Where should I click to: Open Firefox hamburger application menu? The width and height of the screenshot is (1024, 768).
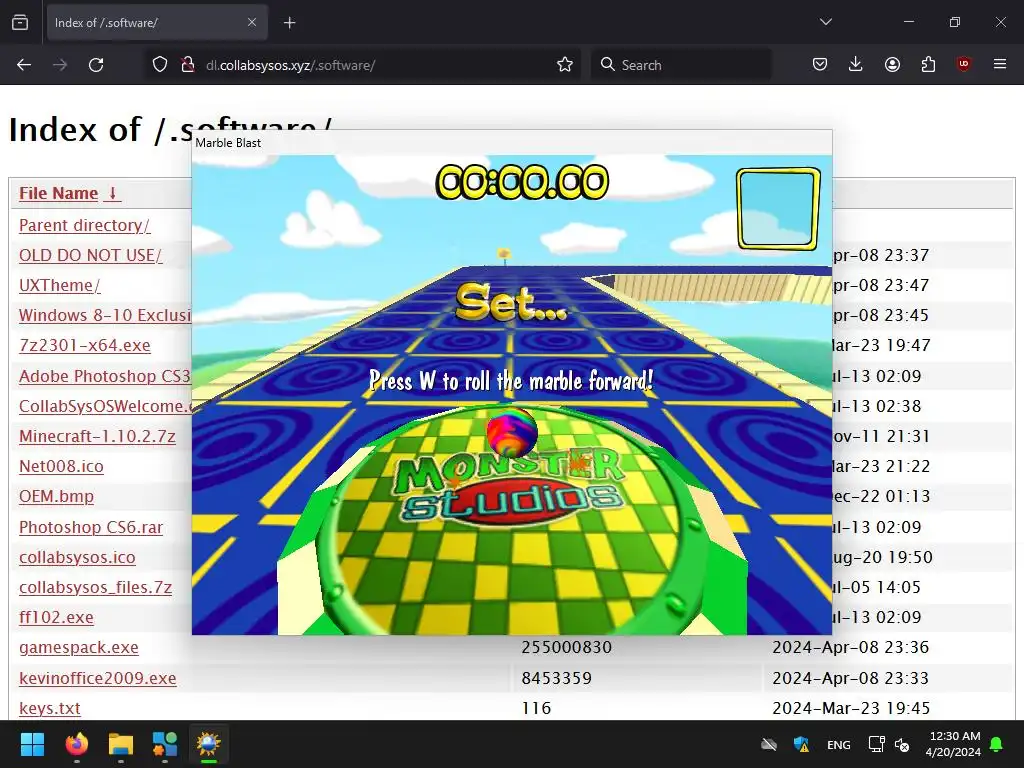tap(1000, 65)
